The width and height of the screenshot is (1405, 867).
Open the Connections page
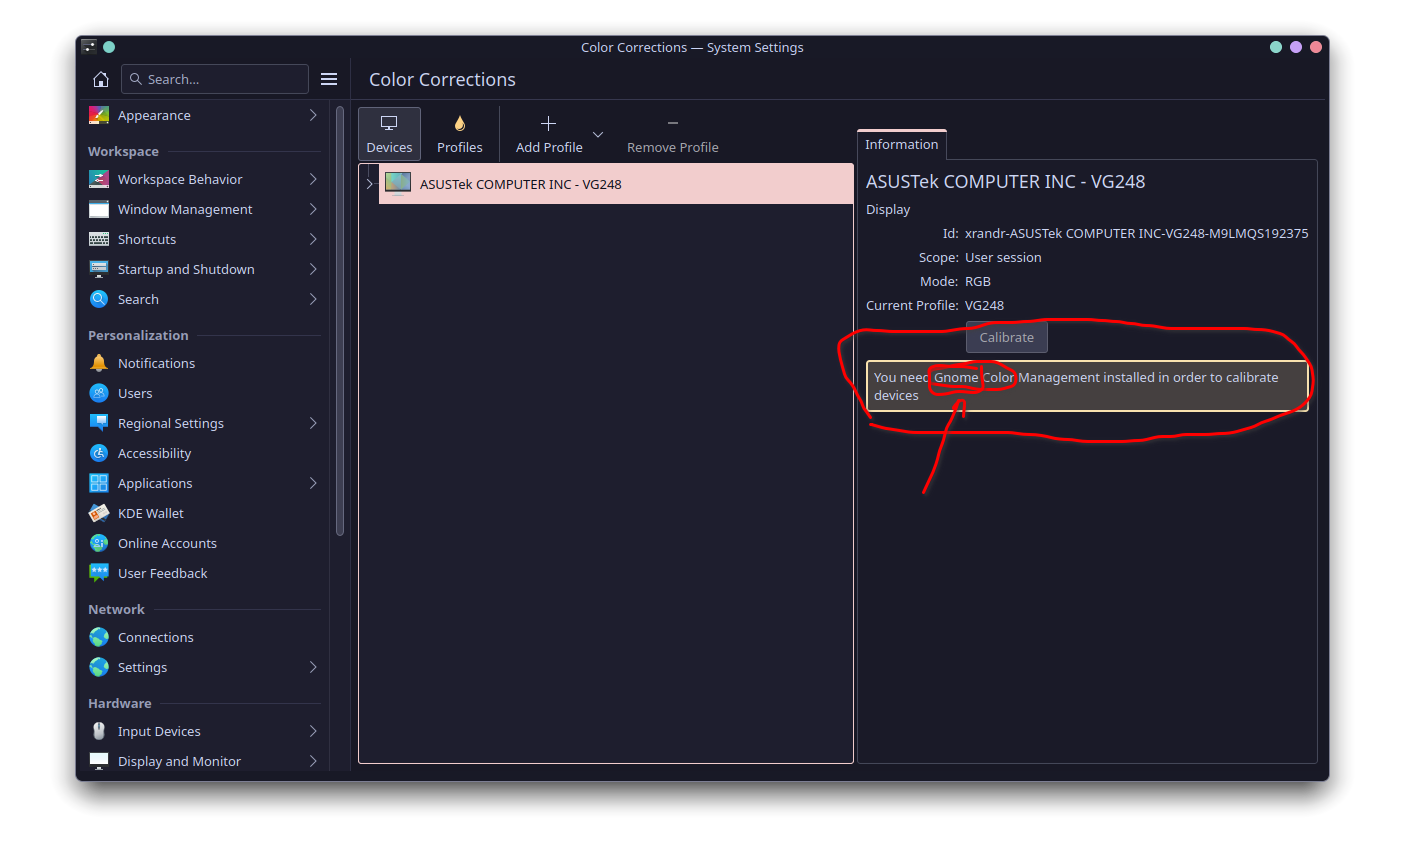click(x=205, y=637)
